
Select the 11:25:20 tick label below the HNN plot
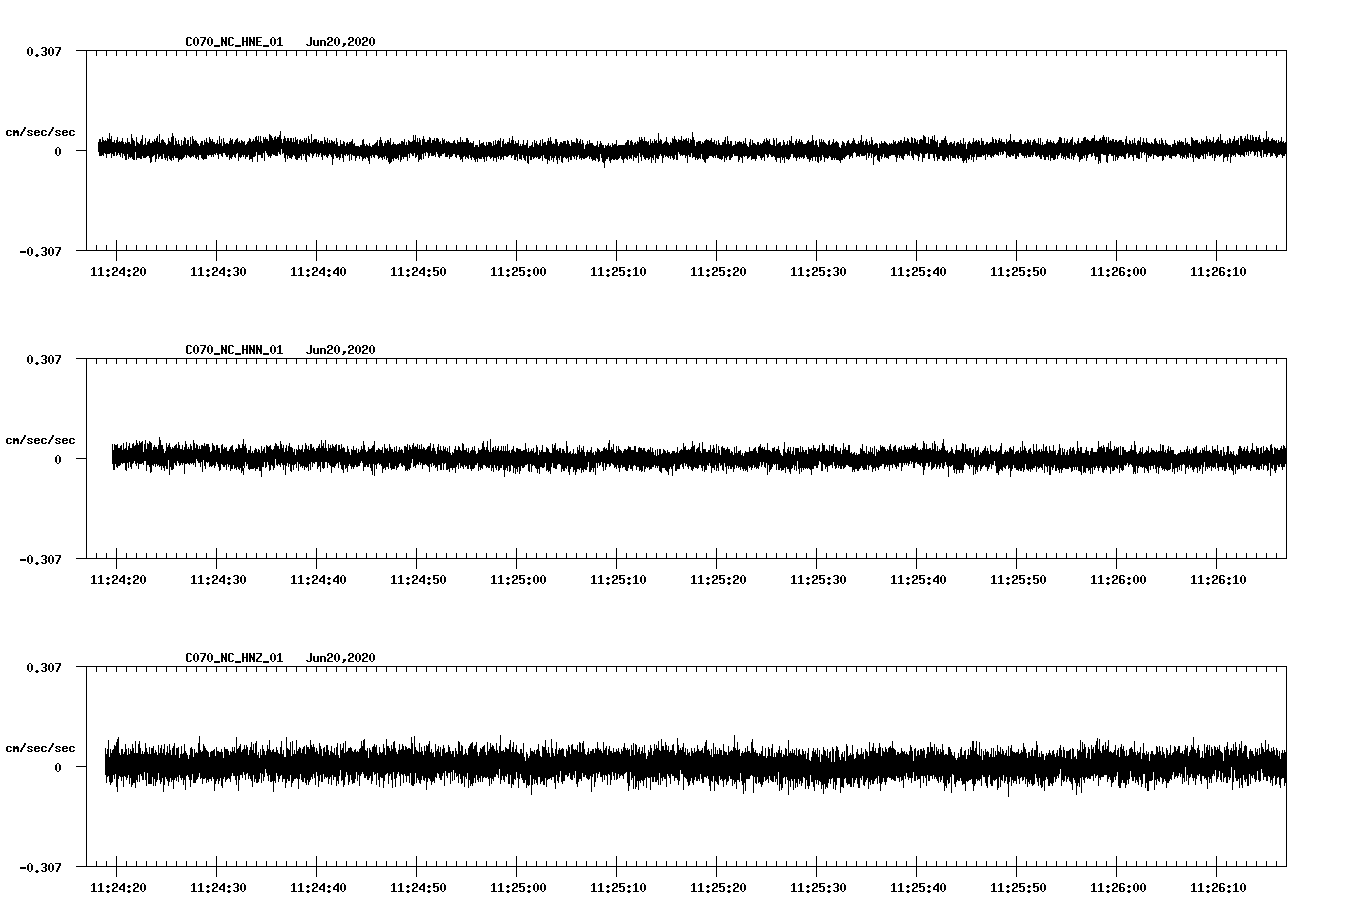718,580
